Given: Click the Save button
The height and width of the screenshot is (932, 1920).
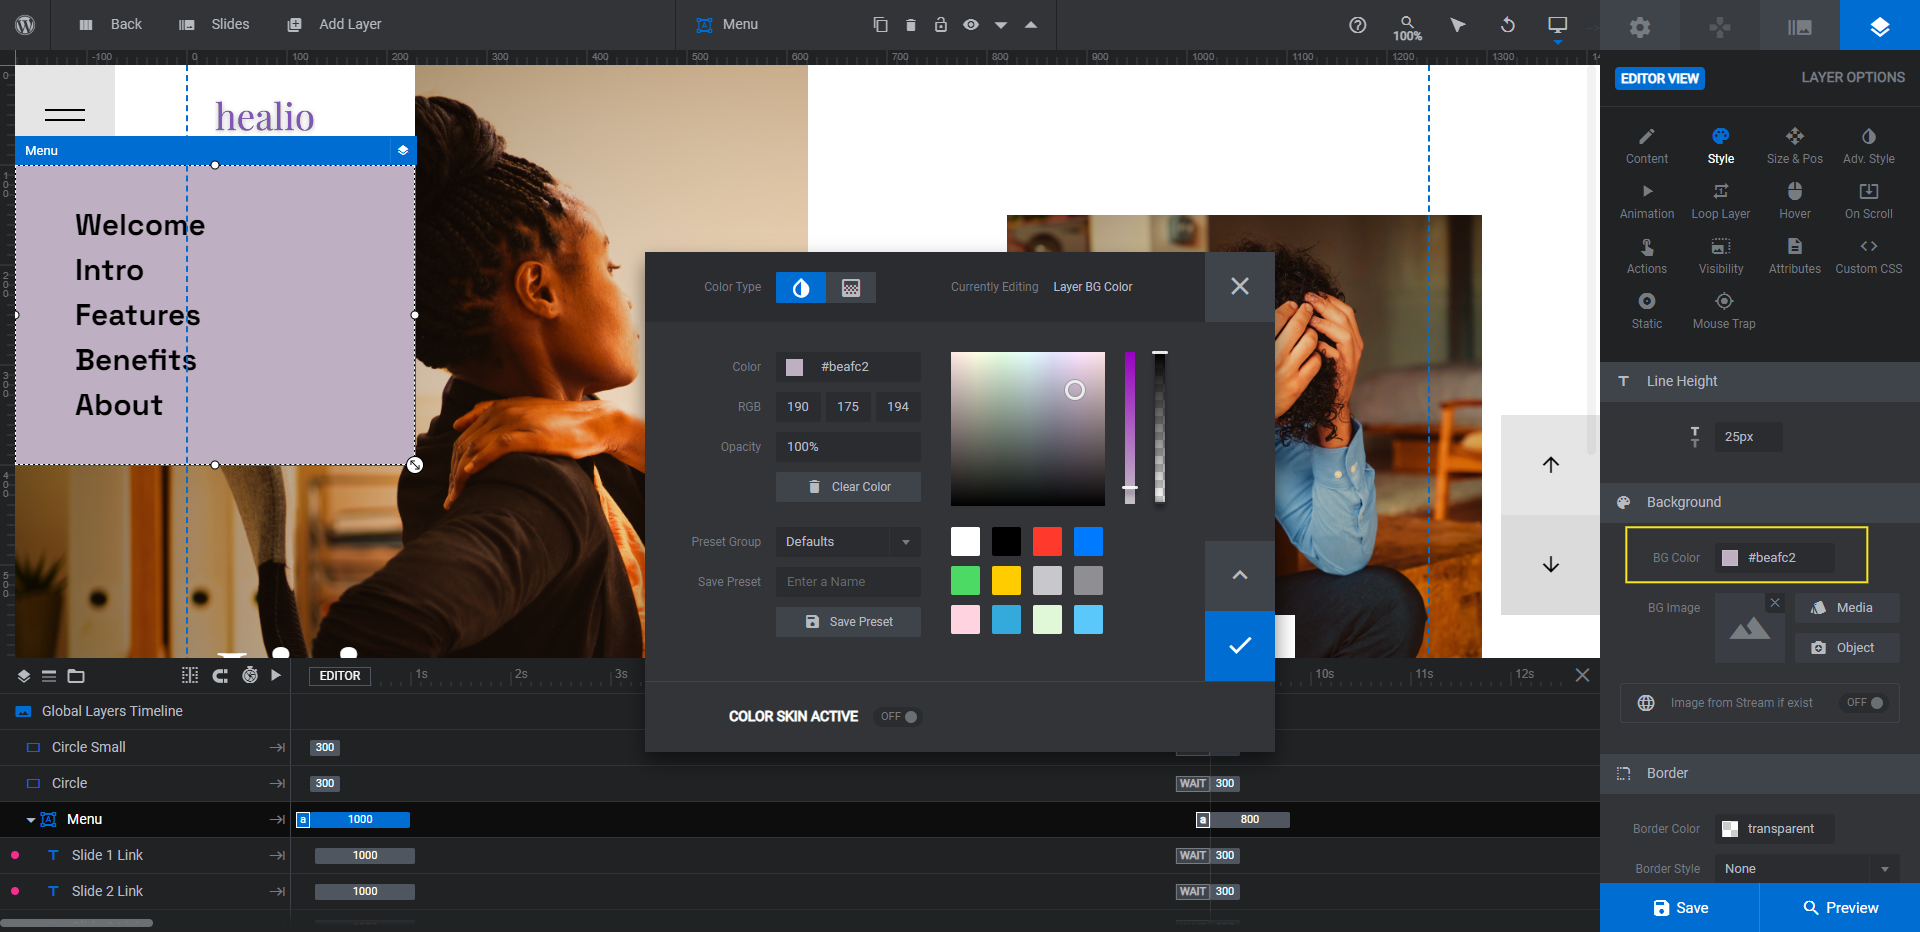Looking at the screenshot, I should point(1680,908).
